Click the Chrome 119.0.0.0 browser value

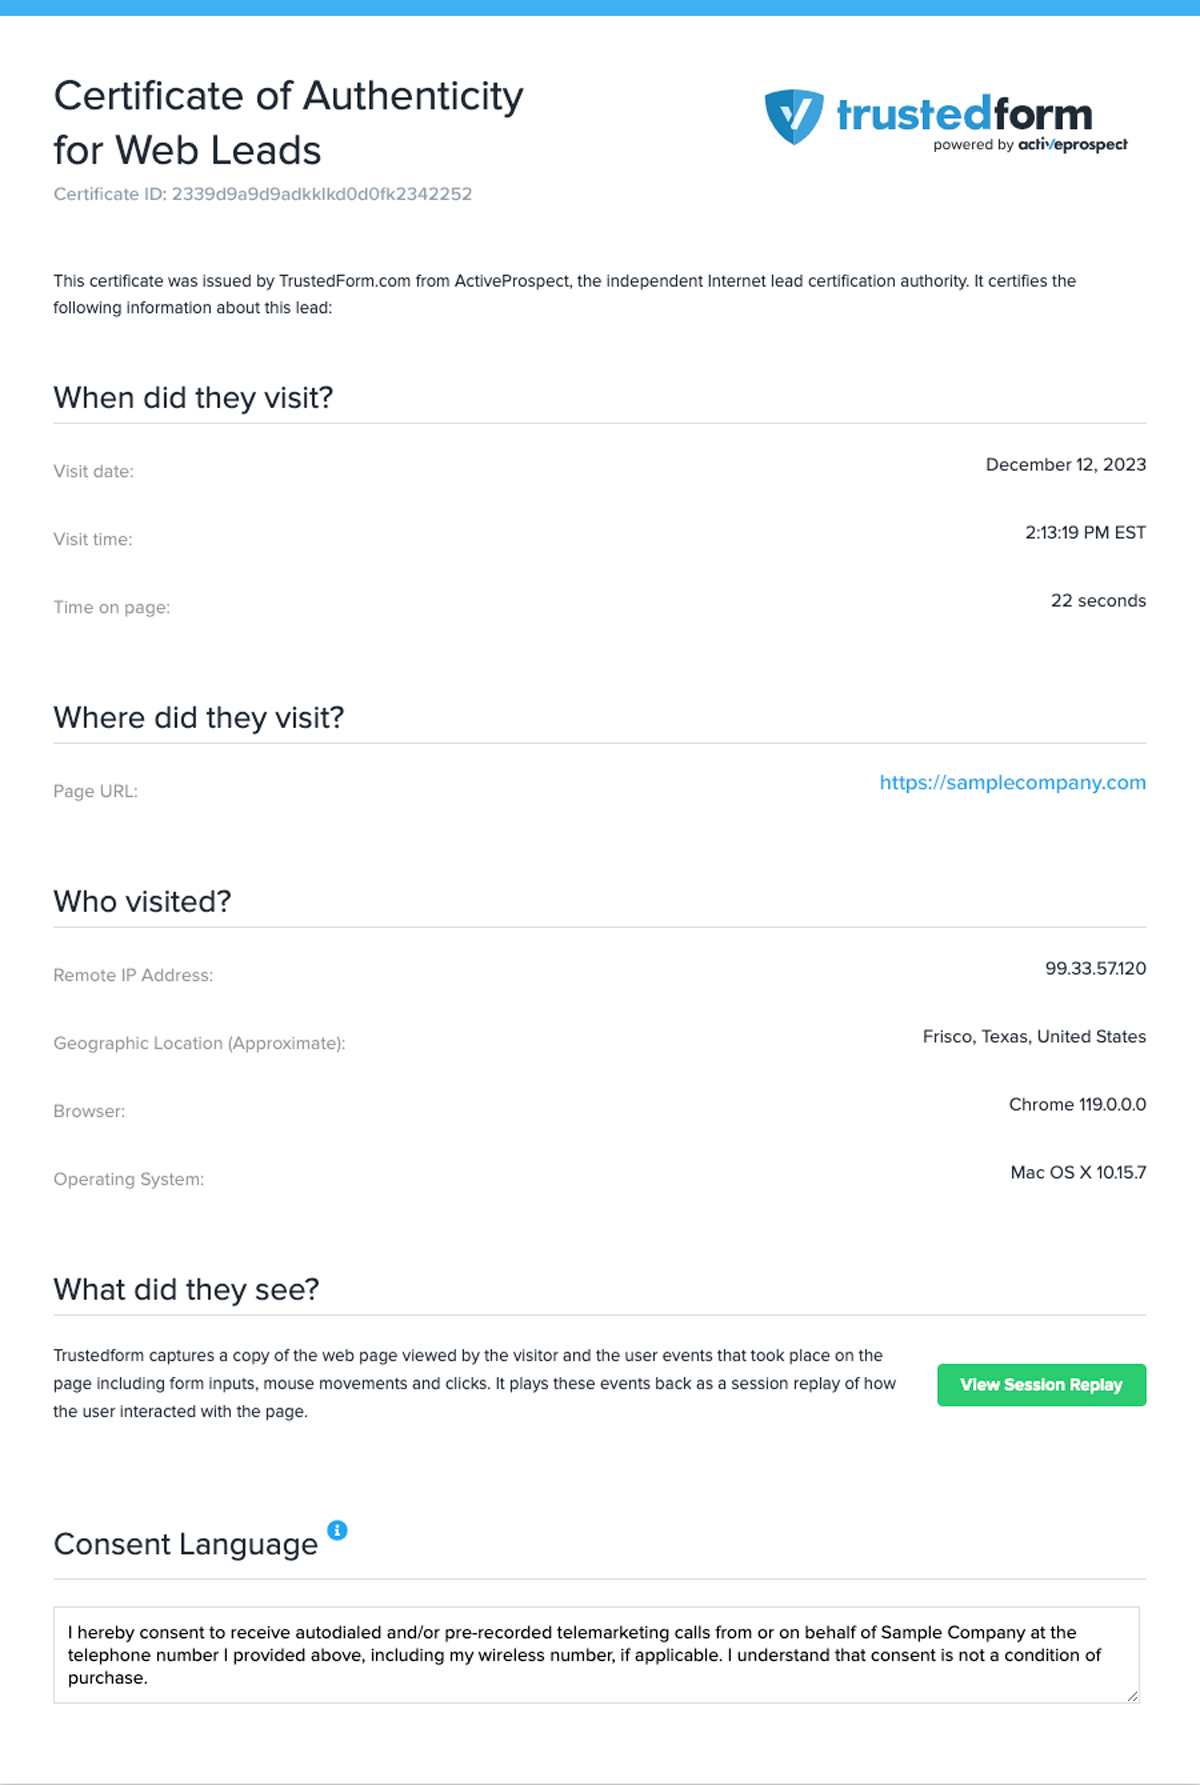[1077, 1105]
